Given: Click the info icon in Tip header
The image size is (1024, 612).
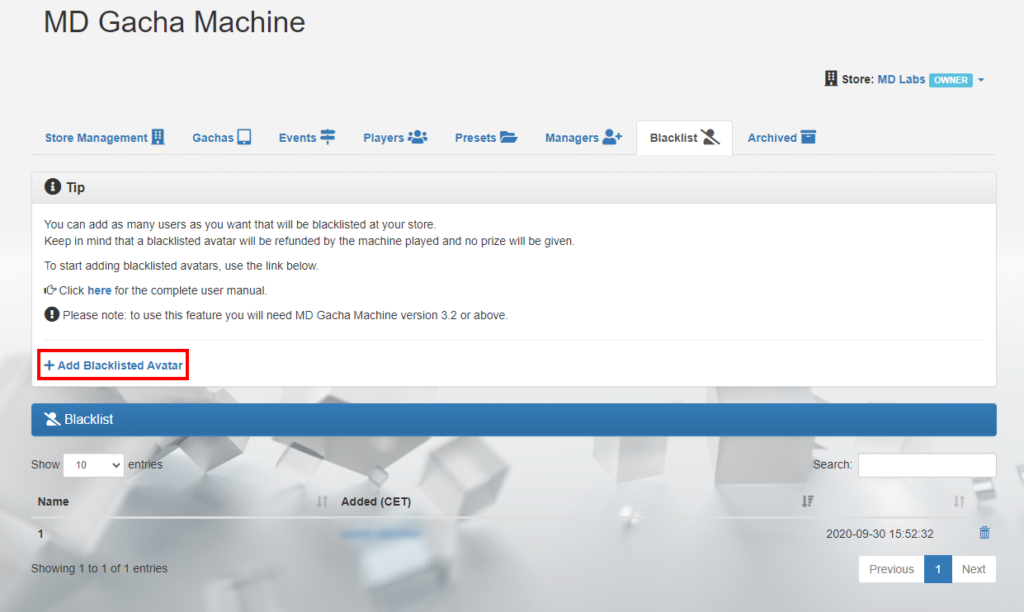Looking at the screenshot, I should pos(53,187).
